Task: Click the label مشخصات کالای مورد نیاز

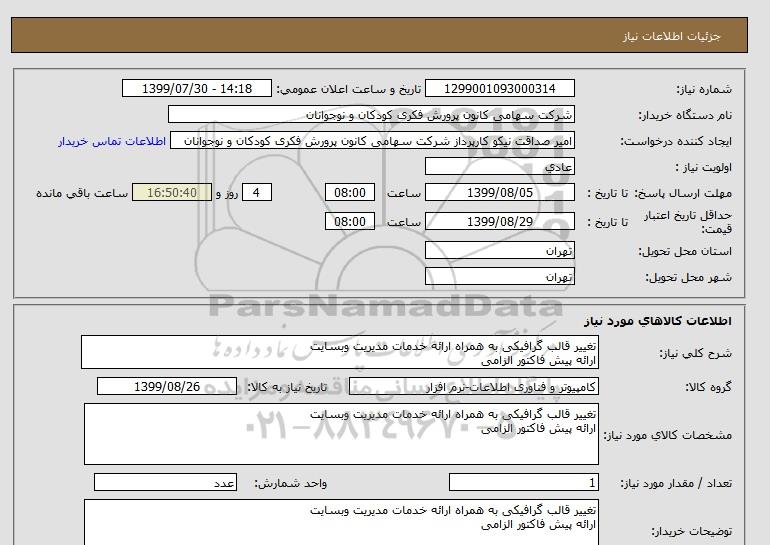Action: pos(667,435)
